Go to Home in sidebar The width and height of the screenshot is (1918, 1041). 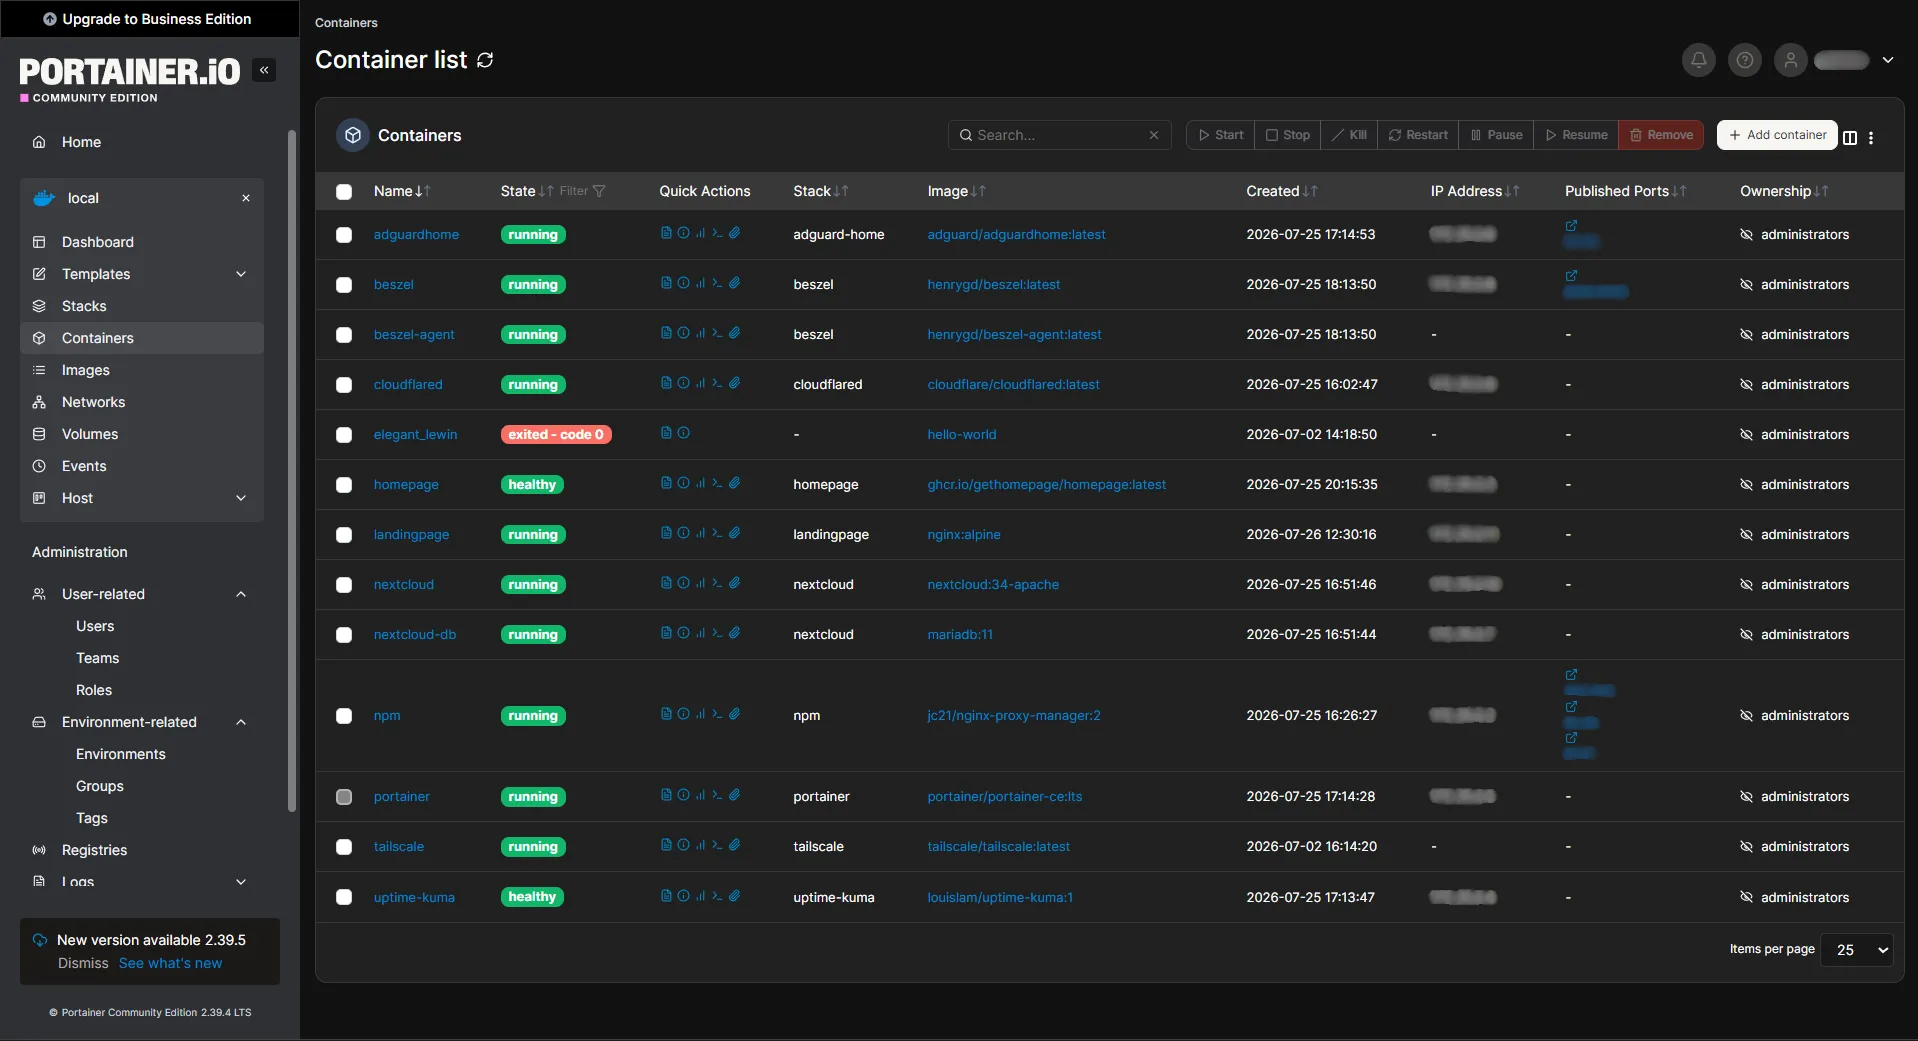pos(142,142)
